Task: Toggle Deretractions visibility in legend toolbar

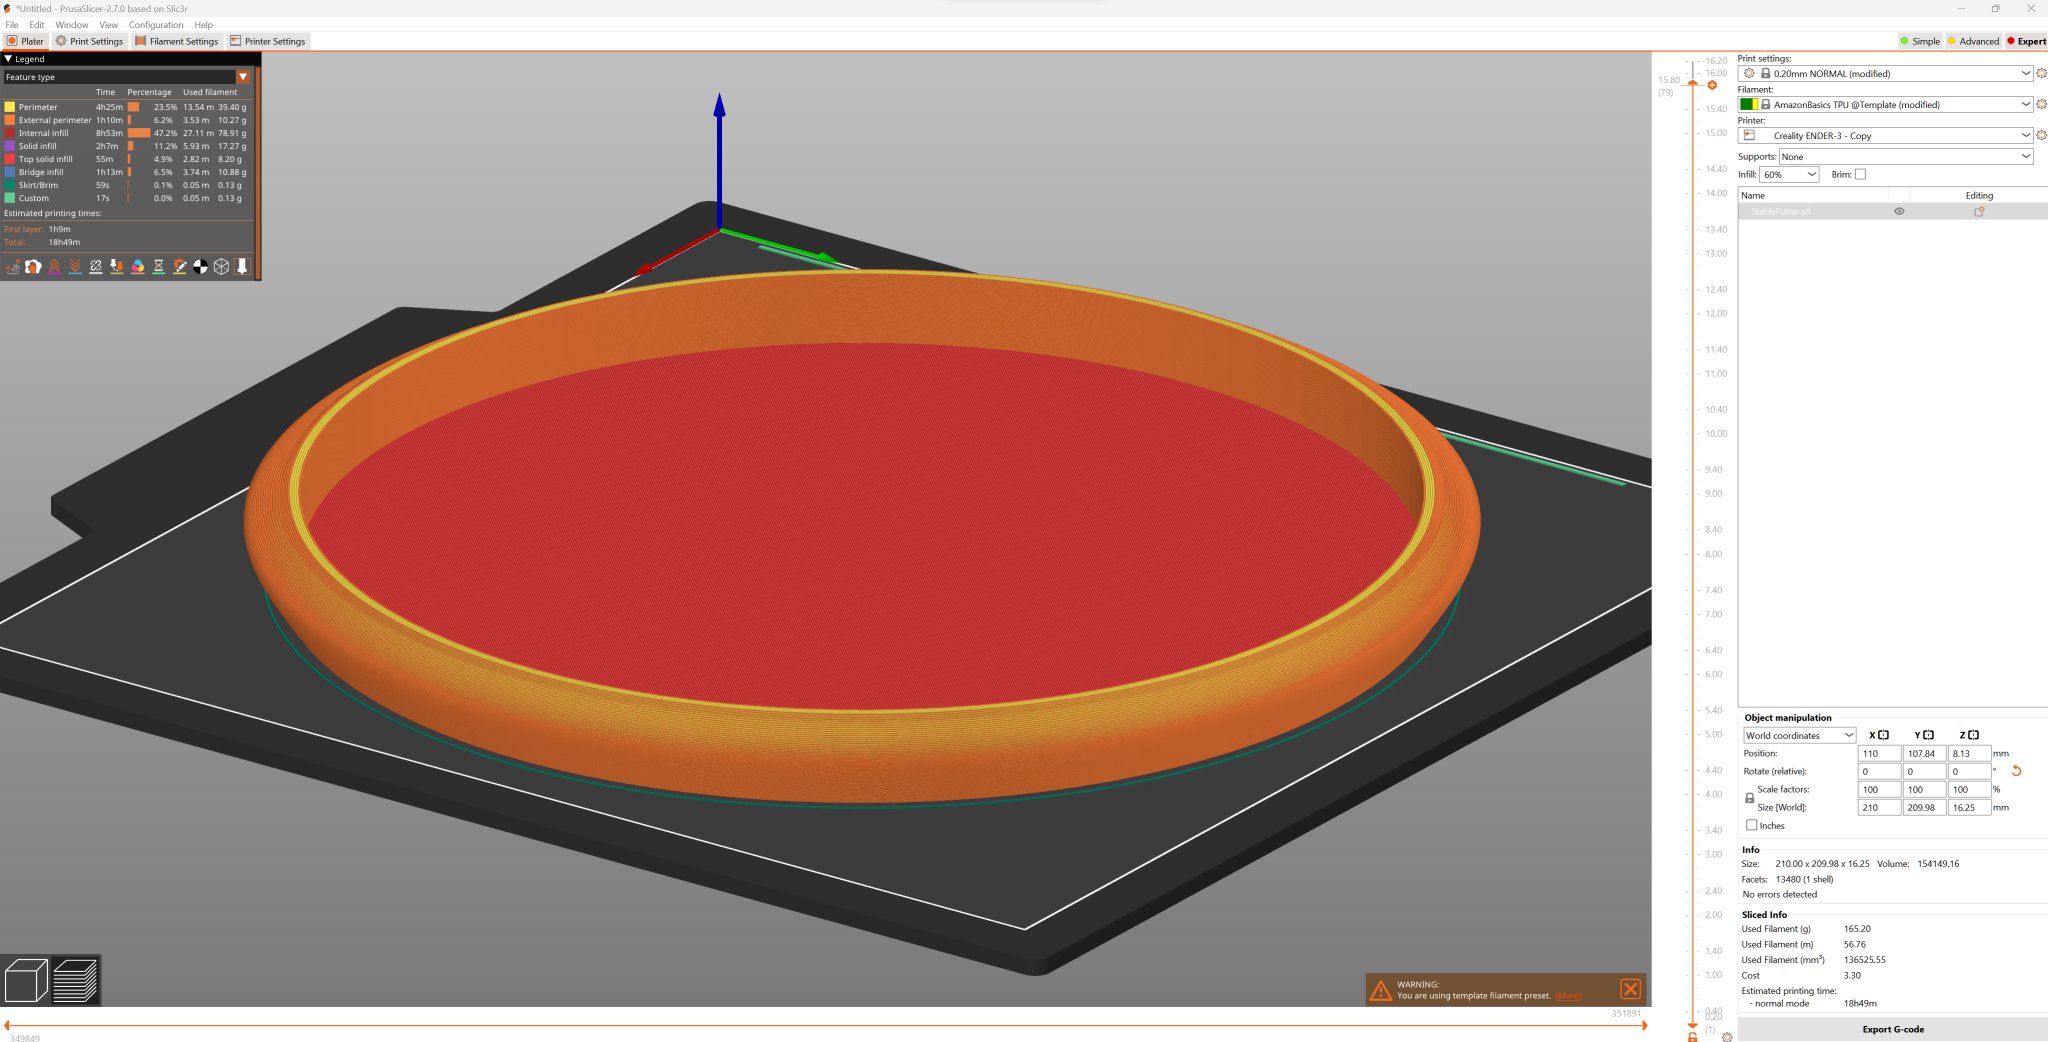Action: (x=75, y=266)
